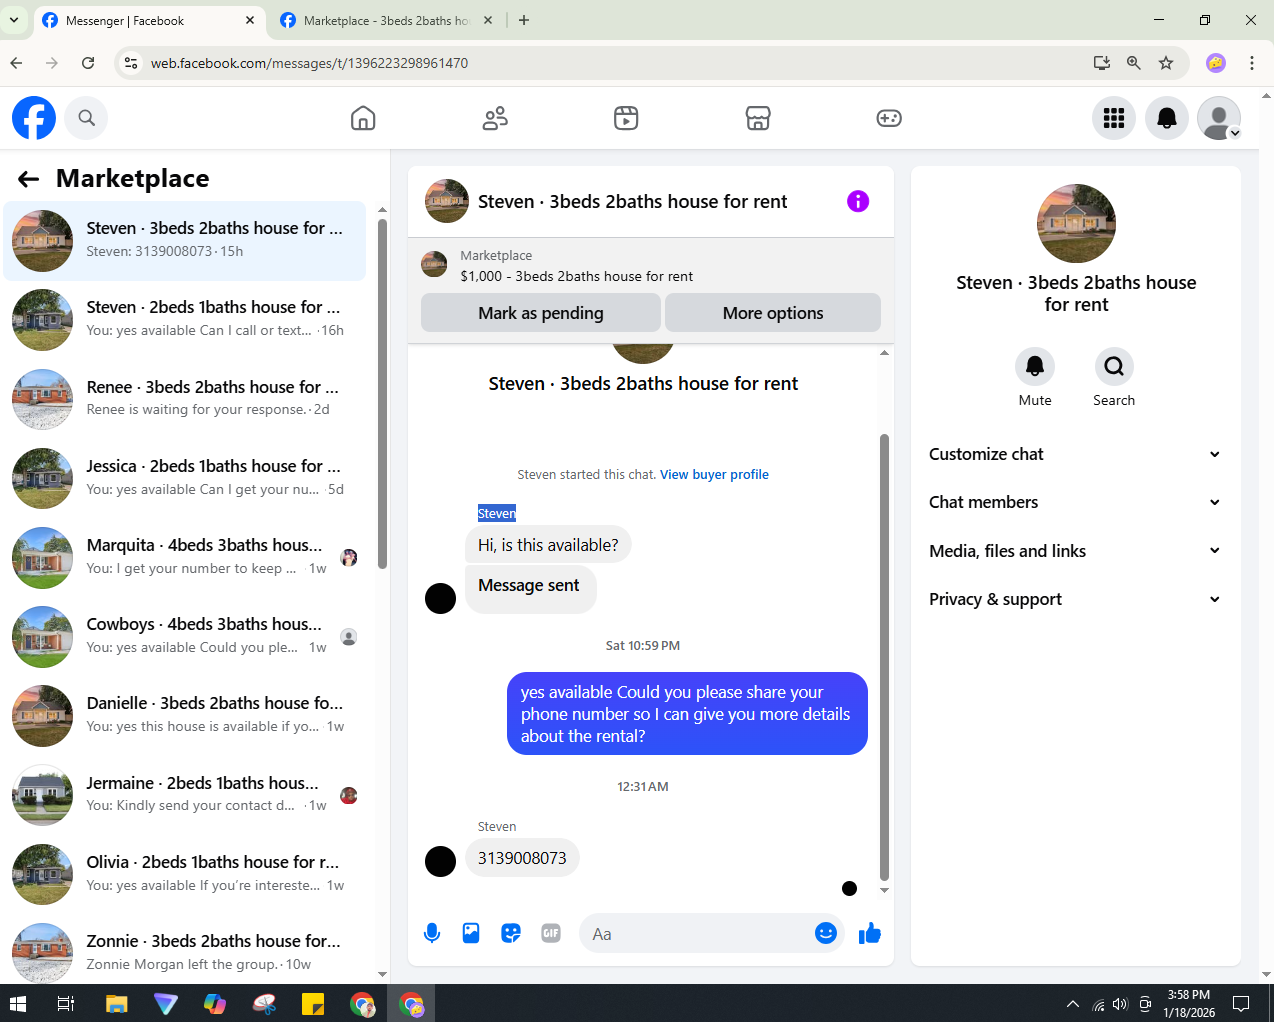Open Facebook search magnifier
Screen dimensions: 1274x1022
pos(87,118)
